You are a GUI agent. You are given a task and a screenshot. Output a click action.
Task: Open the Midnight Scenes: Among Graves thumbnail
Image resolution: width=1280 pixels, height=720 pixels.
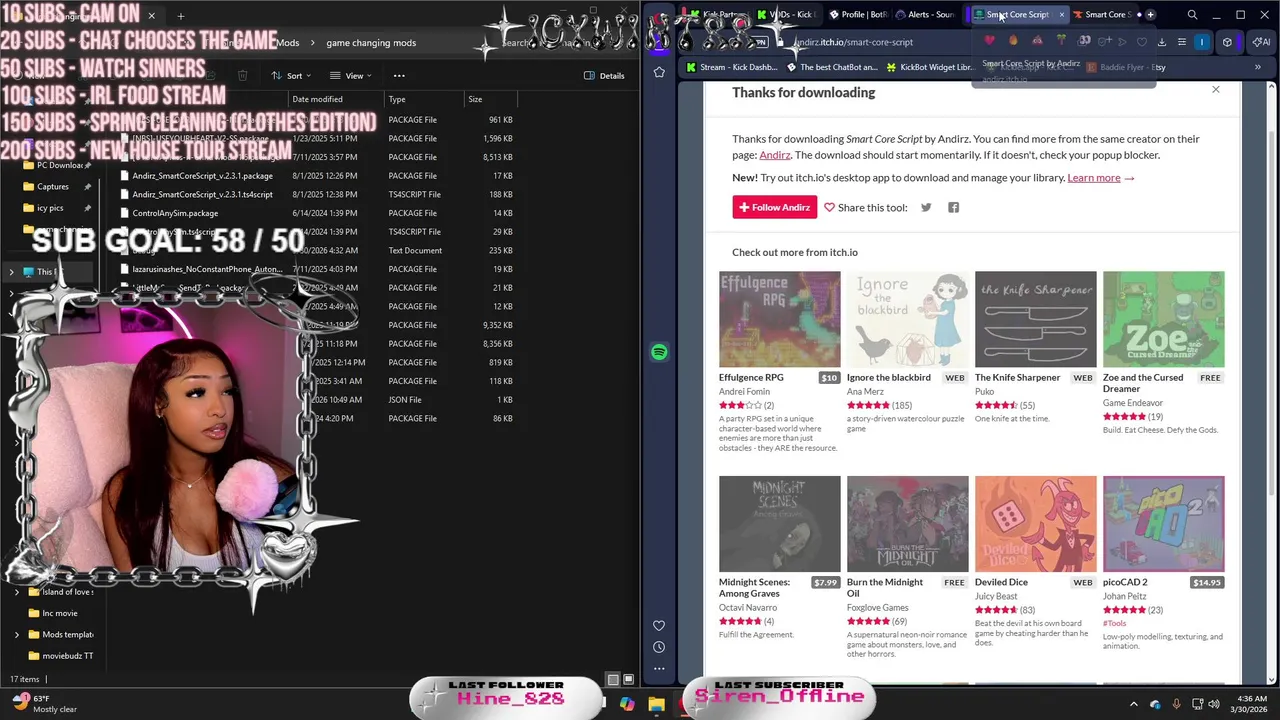[780, 524]
